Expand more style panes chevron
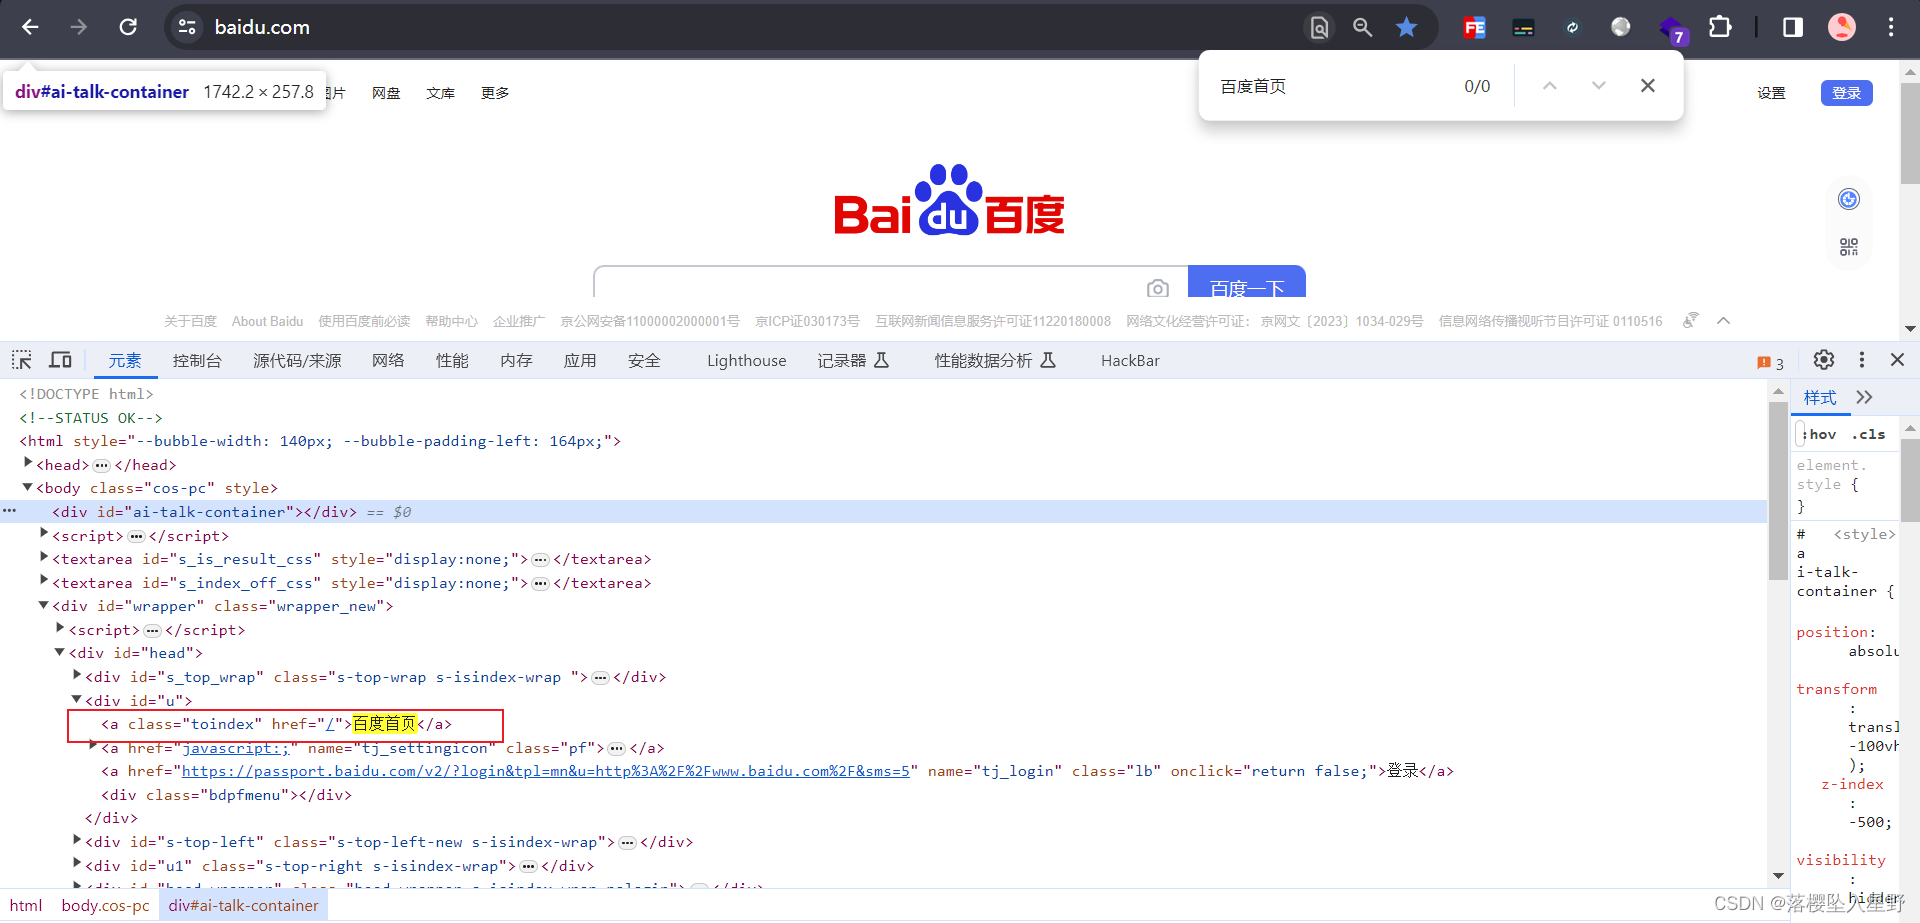The width and height of the screenshot is (1920, 923). (1864, 397)
